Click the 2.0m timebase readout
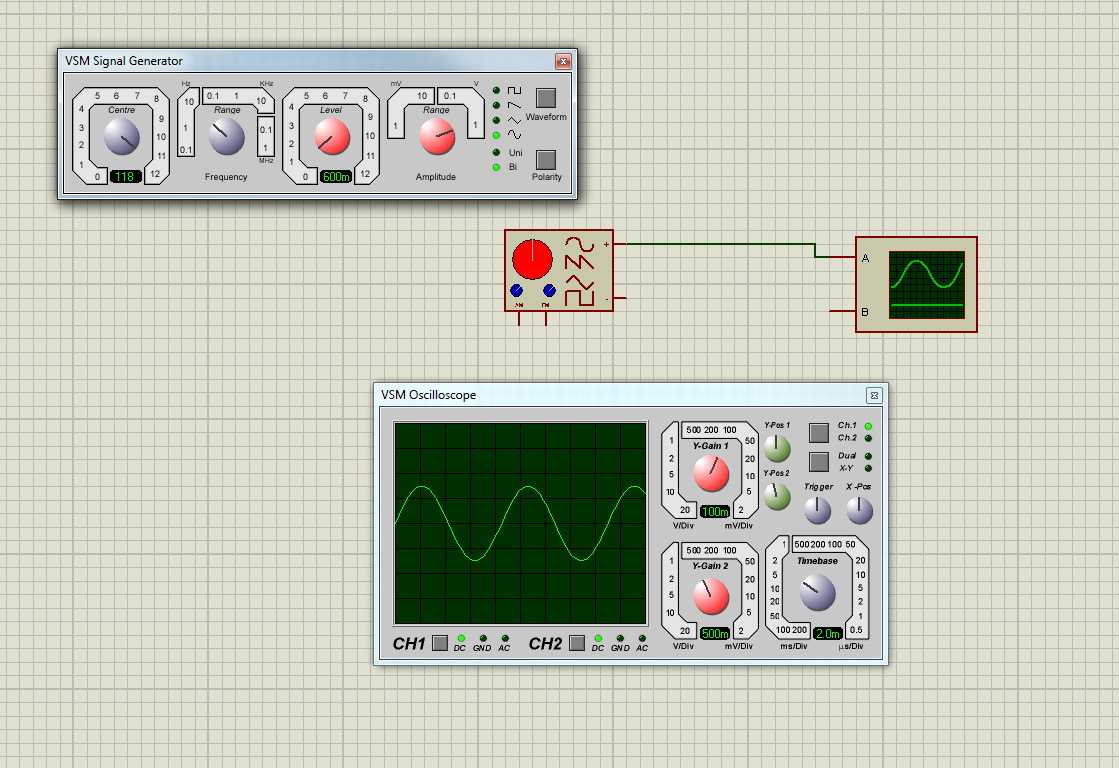This screenshot has width=1119, height=768. pyautogui.click(x=828, y=633)
